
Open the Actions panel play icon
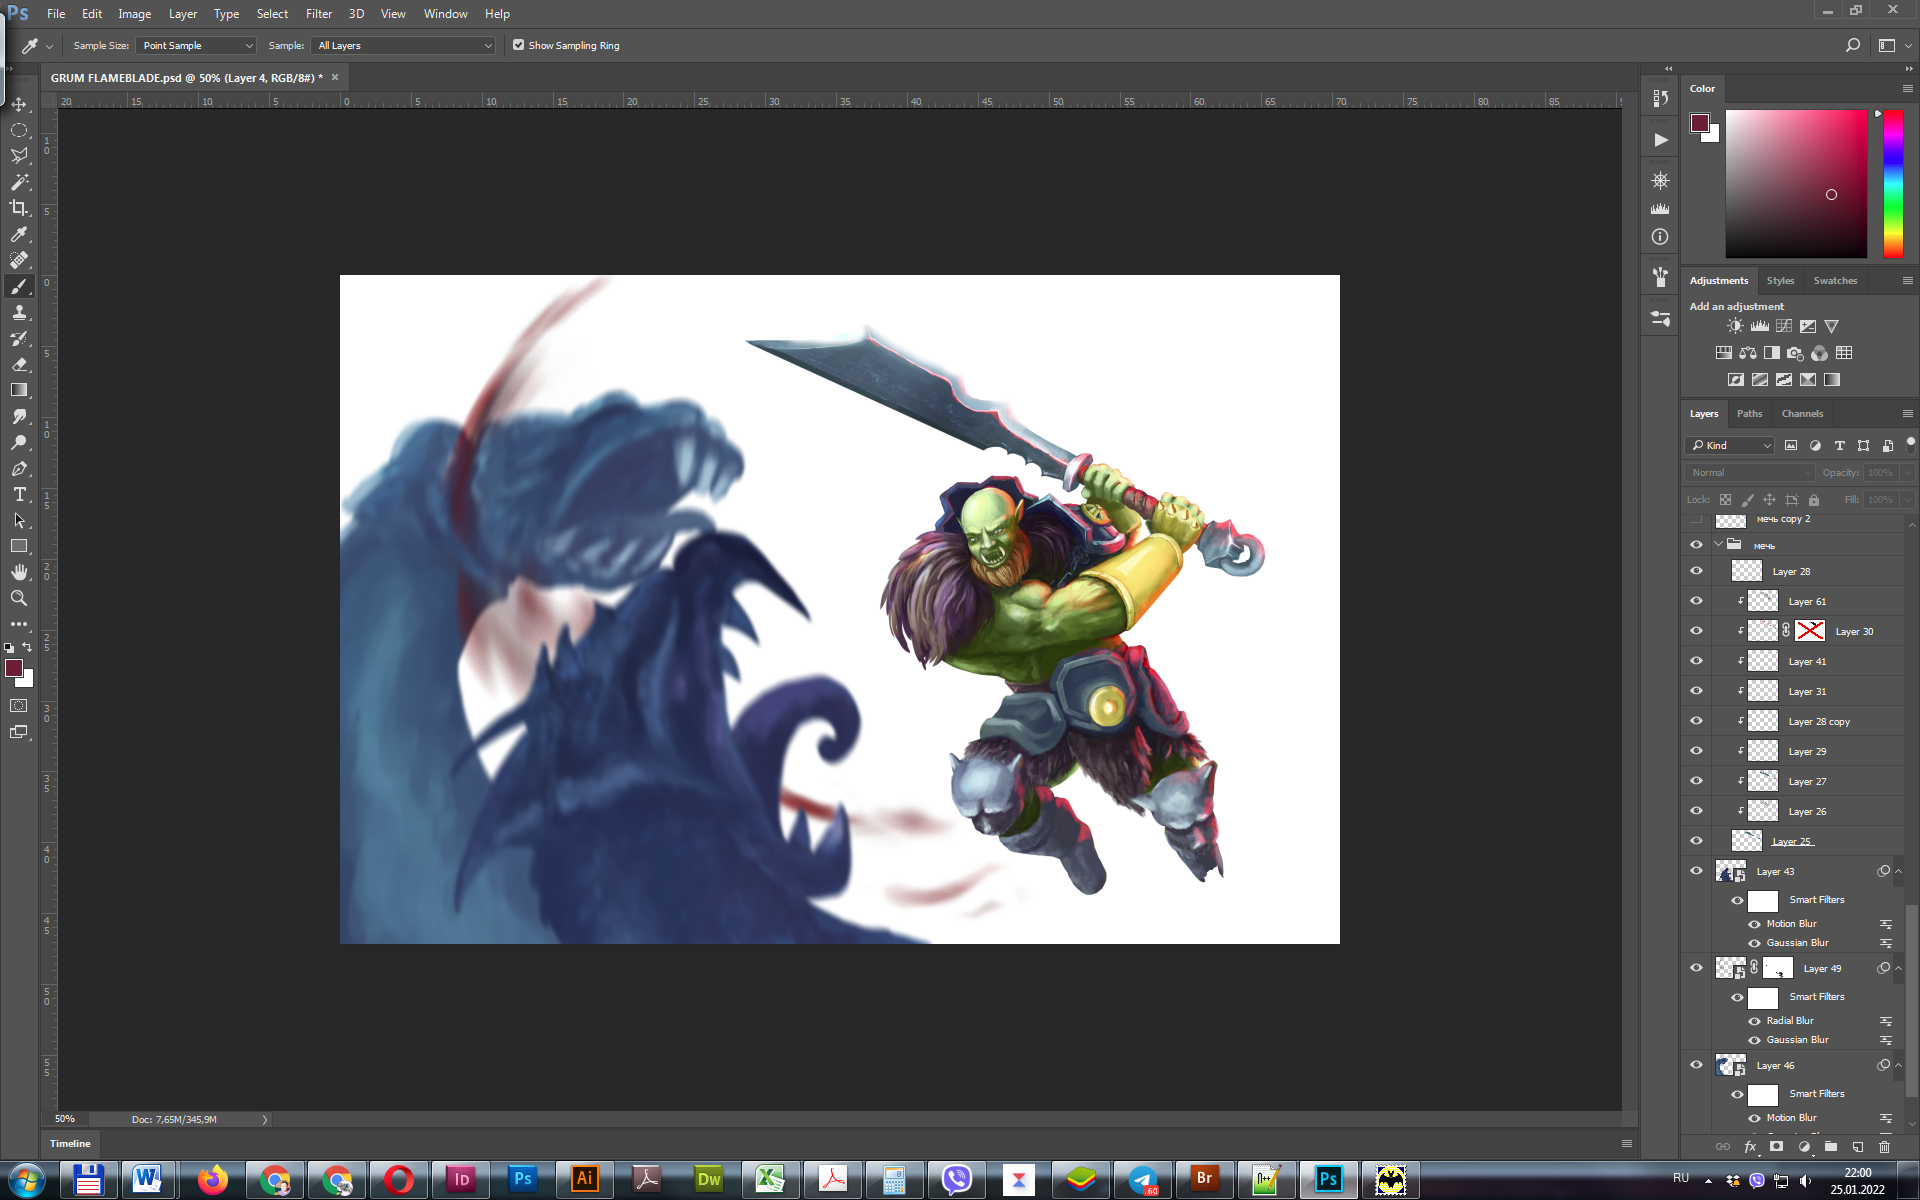click(x=1660, y=140)
